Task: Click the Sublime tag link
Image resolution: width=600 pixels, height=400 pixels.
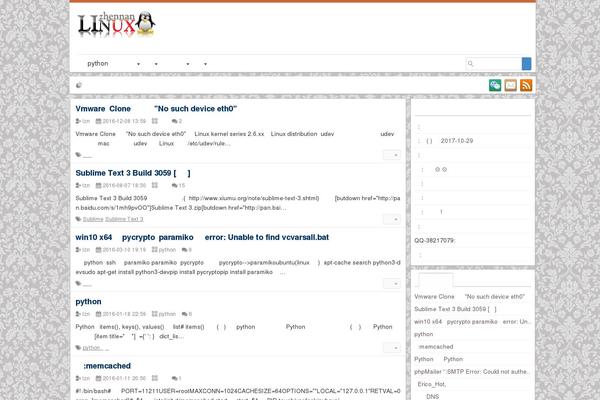Action: point(93,219)
